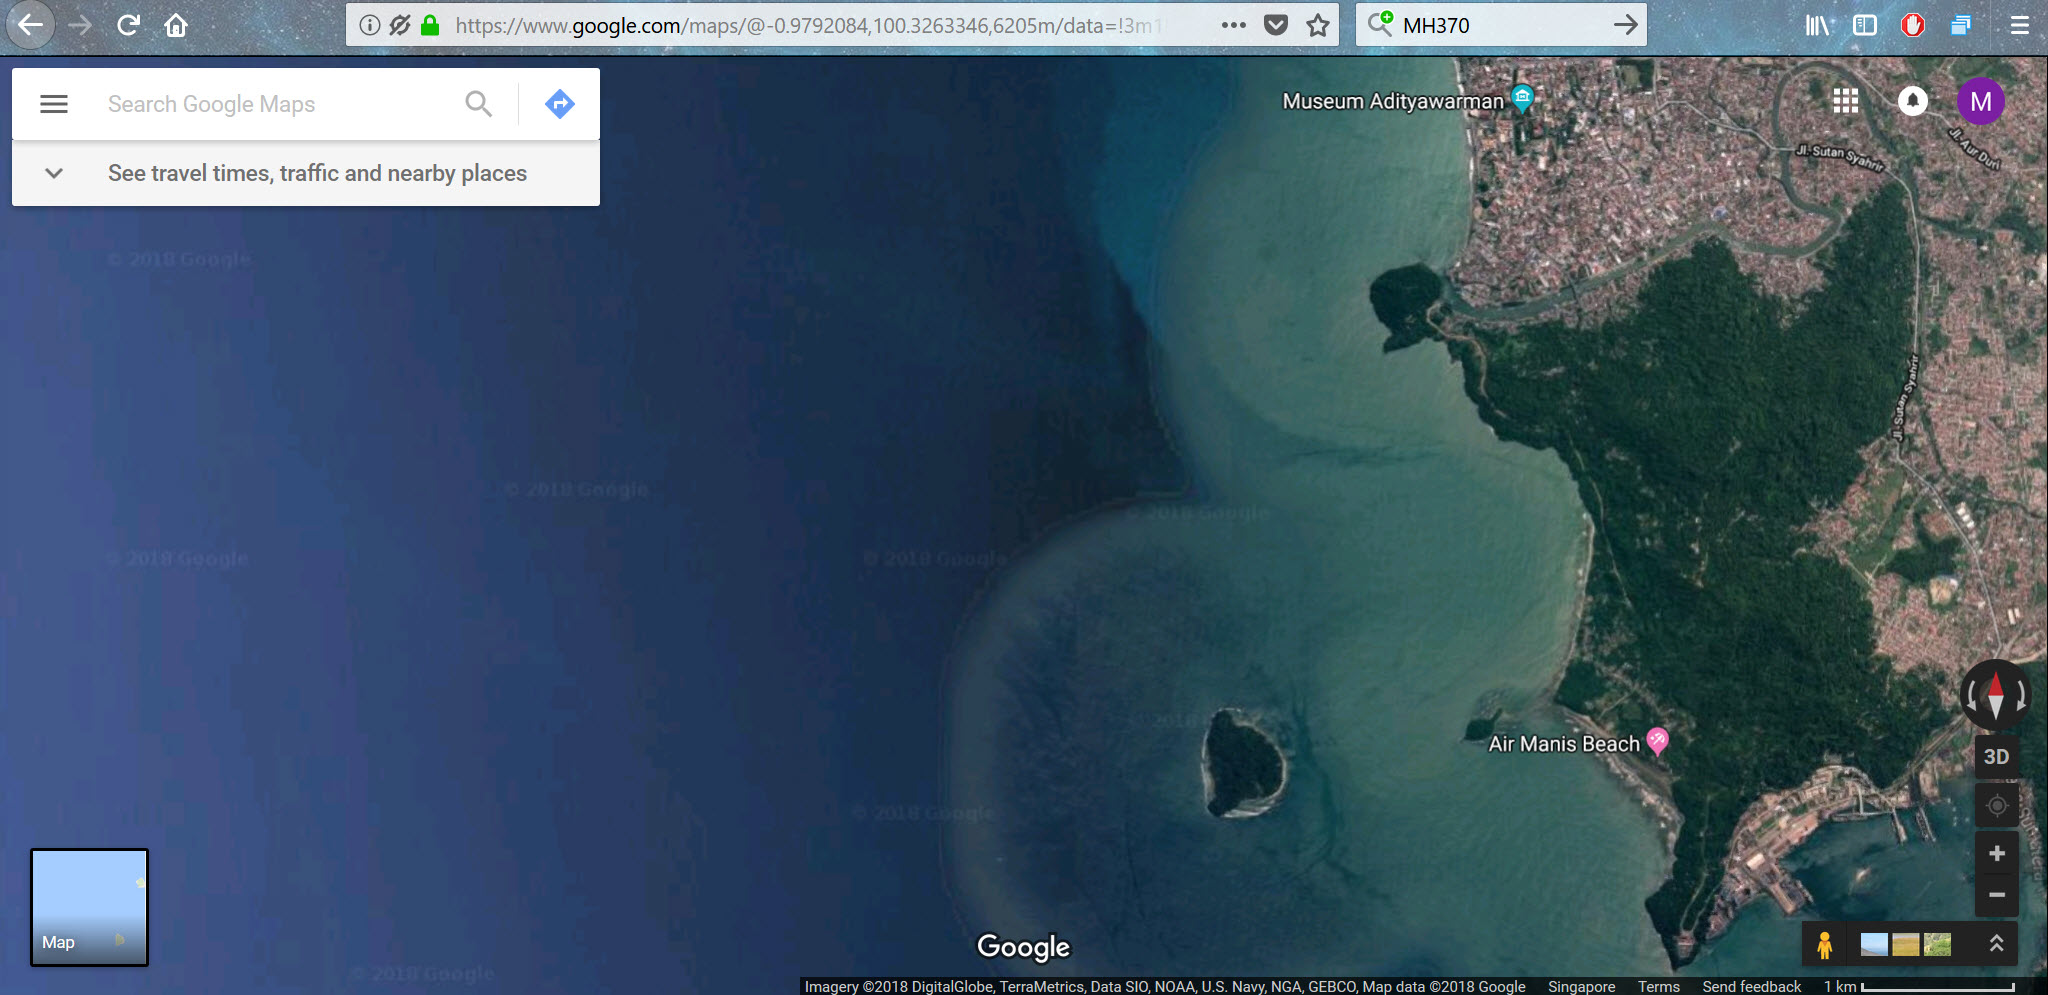Click the Air Manis Beach label
2048x995 pixels.
tap(1564, 744)
